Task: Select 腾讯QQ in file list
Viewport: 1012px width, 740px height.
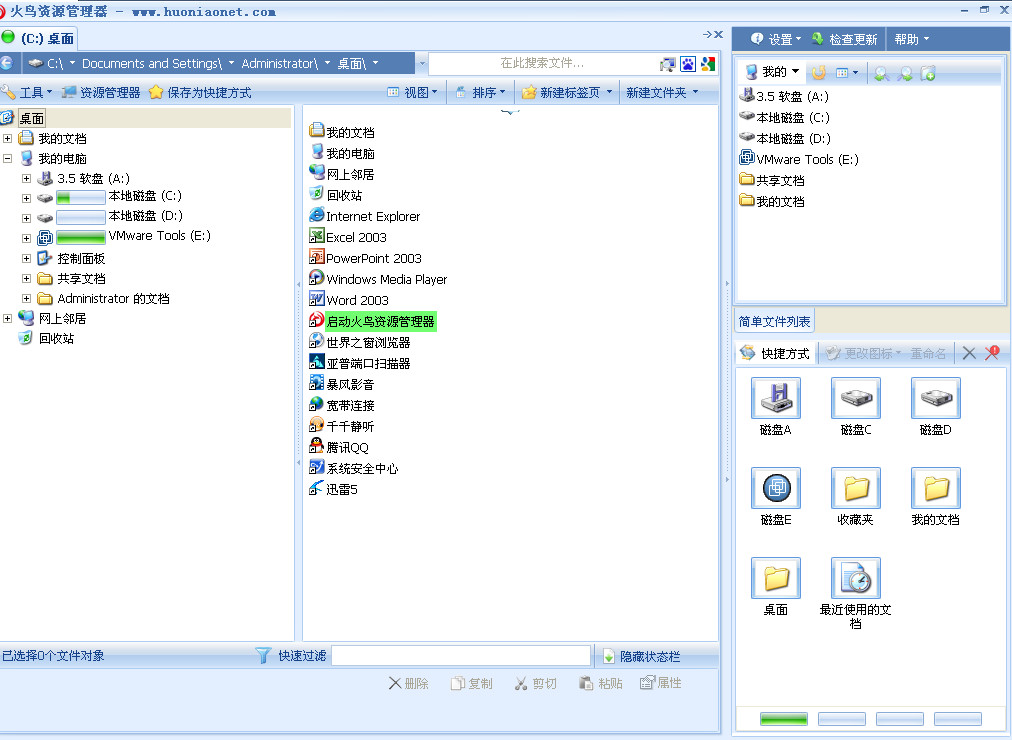Action: pyautogui.click(x=339, y=447)
